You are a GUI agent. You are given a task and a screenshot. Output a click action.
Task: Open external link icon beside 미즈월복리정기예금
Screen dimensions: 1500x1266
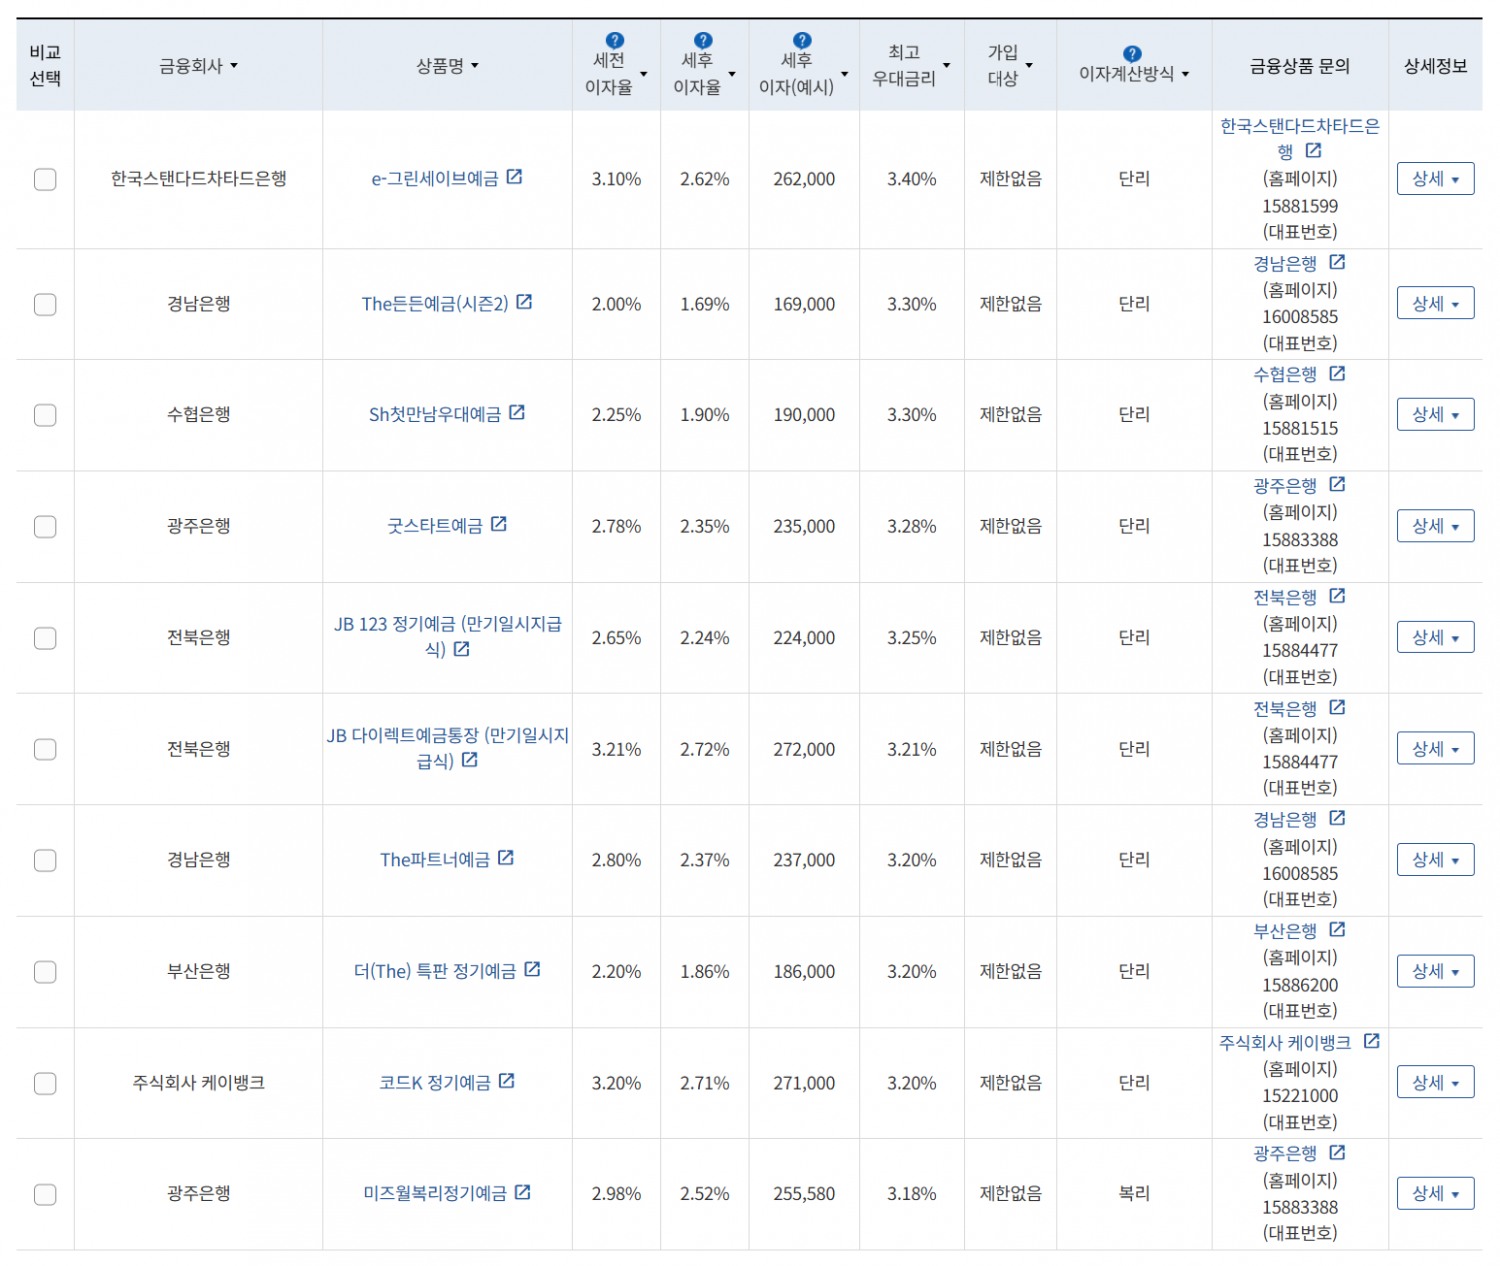[x=523, y=1192]
